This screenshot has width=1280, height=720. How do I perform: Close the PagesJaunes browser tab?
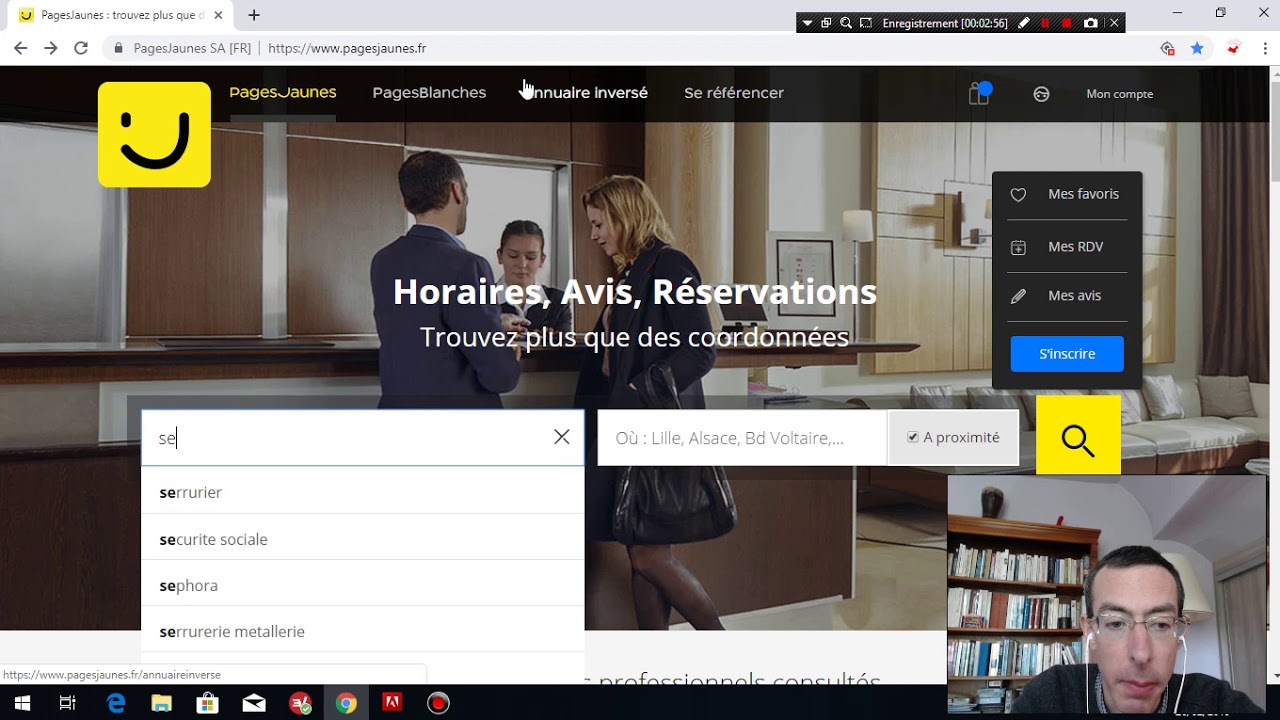218,15
